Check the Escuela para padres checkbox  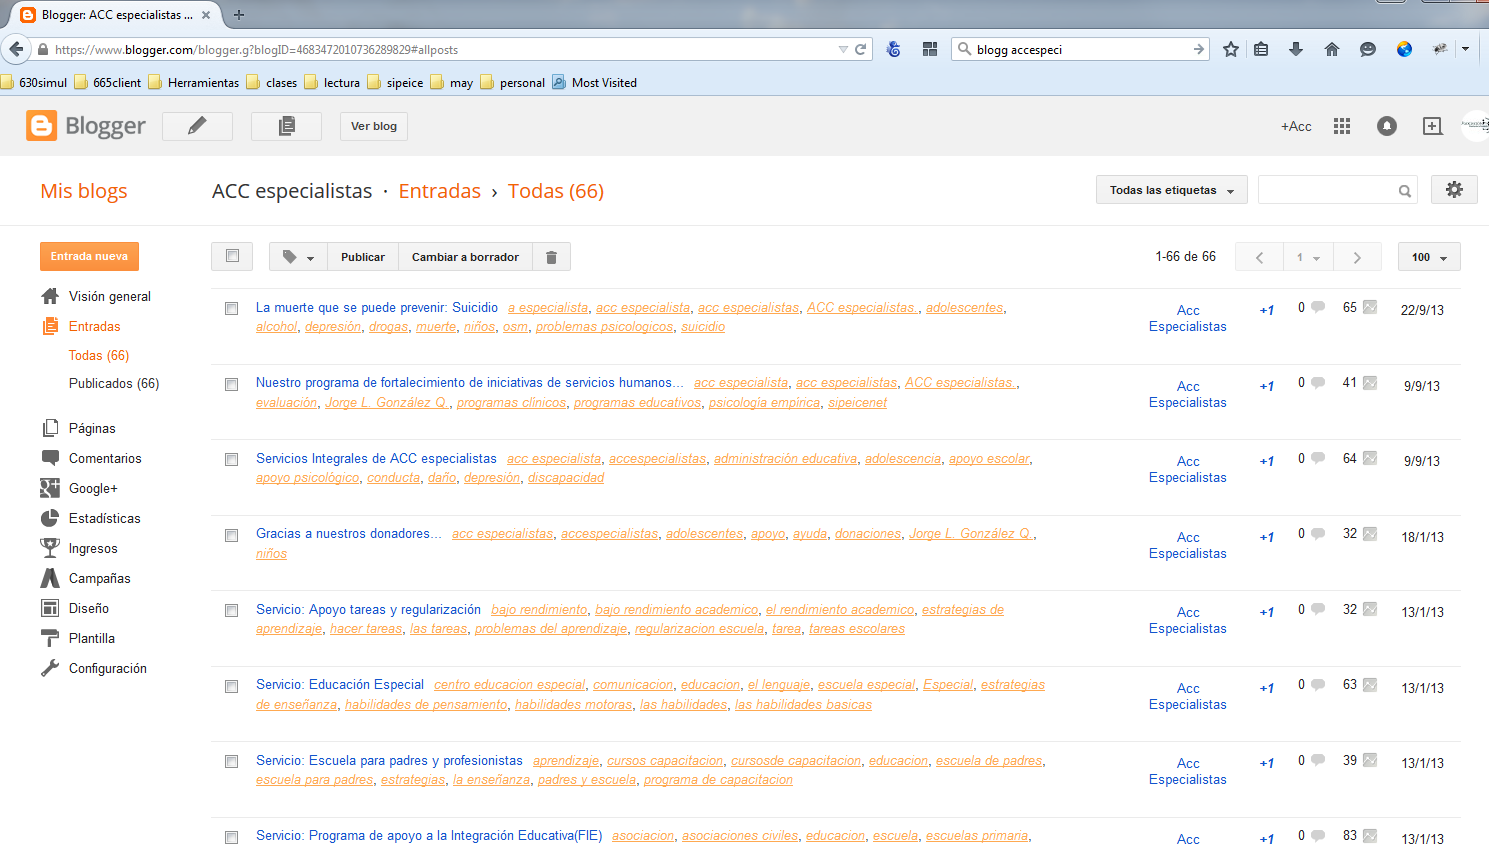click(232, 762)
